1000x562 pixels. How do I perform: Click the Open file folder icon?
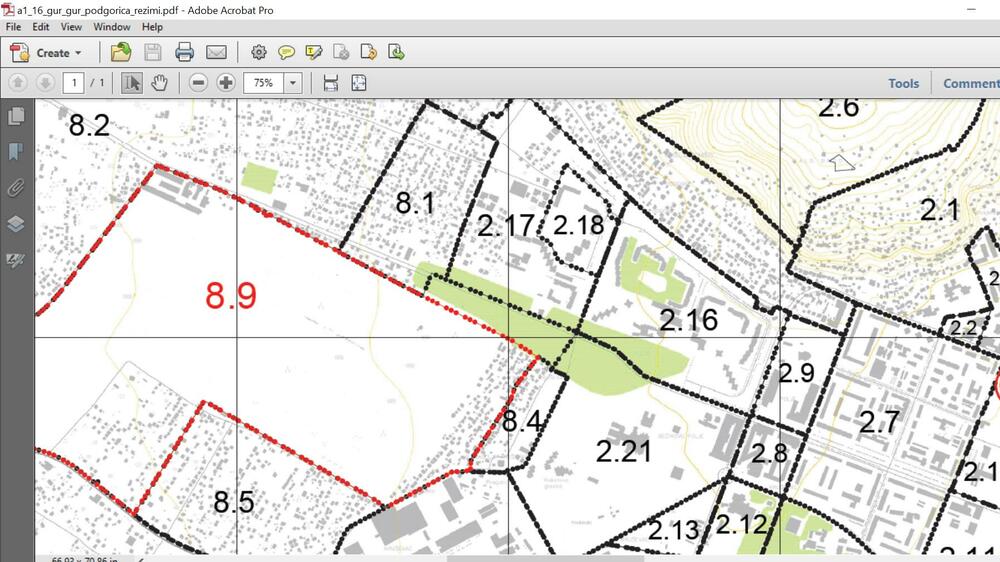click(x=121, y=52)
